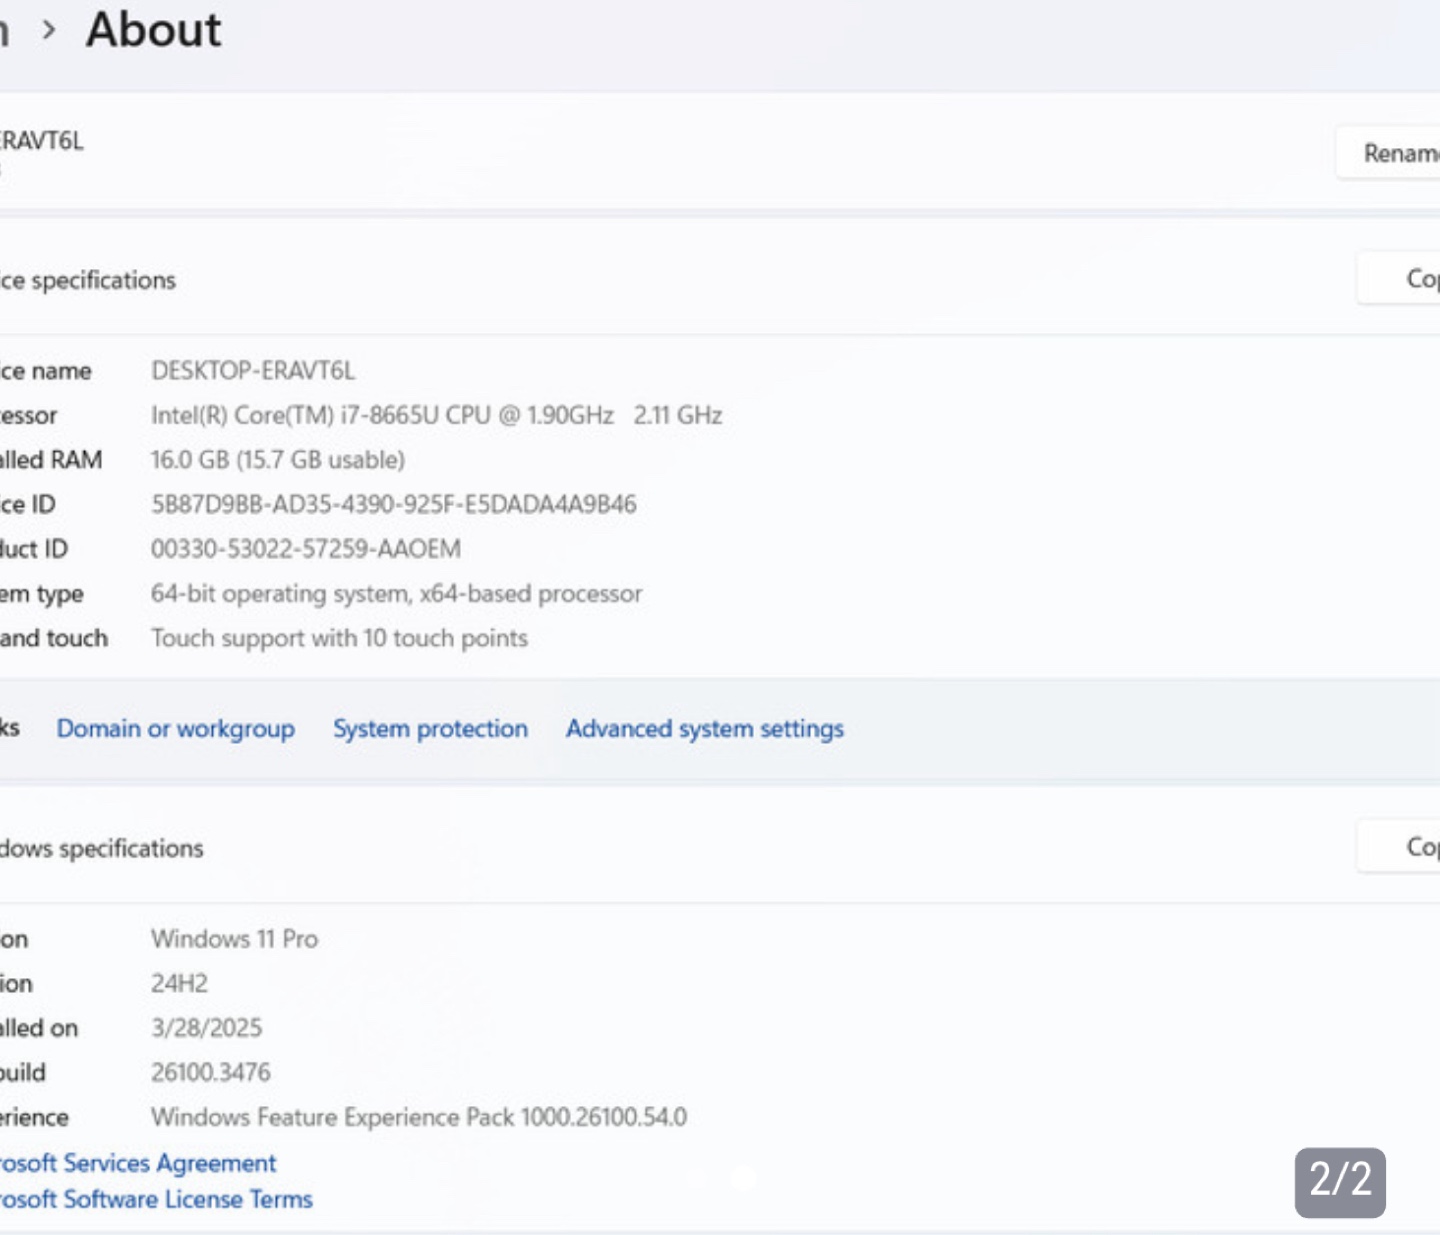Select the 3/28/2025 install date
The width and height of the screenshot is (1440, 1235).
[206, 1028]
